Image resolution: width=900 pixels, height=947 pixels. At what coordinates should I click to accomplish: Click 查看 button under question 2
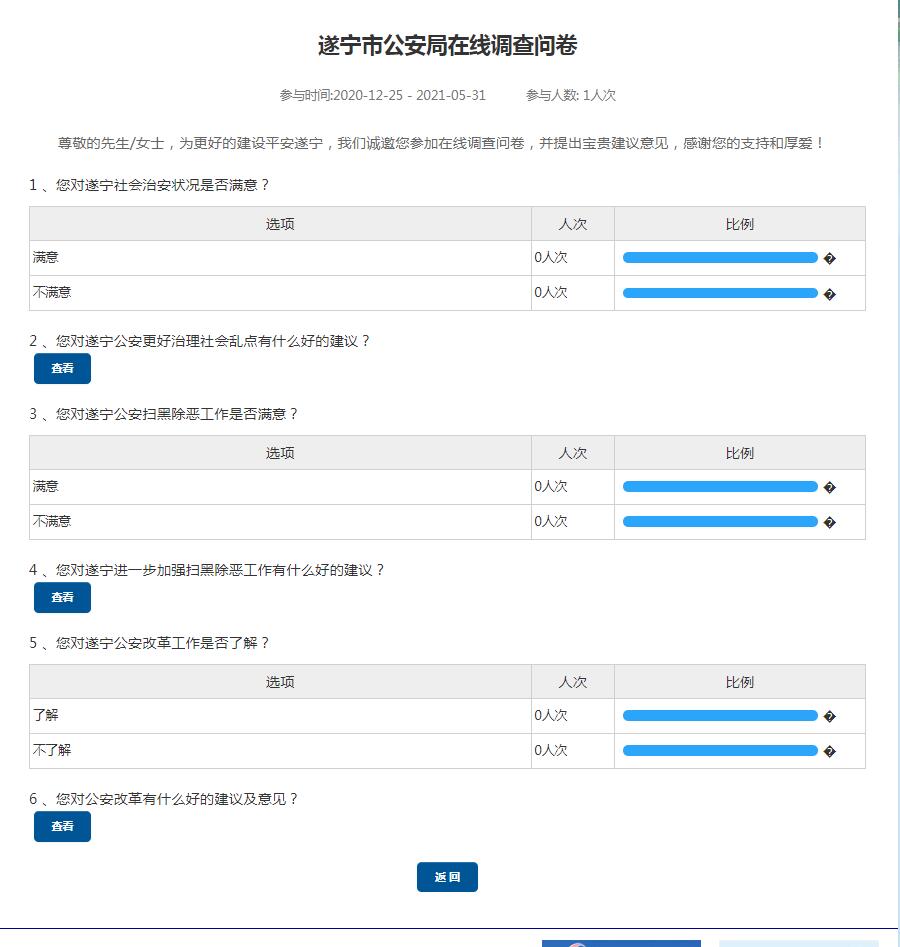(62, 368)
